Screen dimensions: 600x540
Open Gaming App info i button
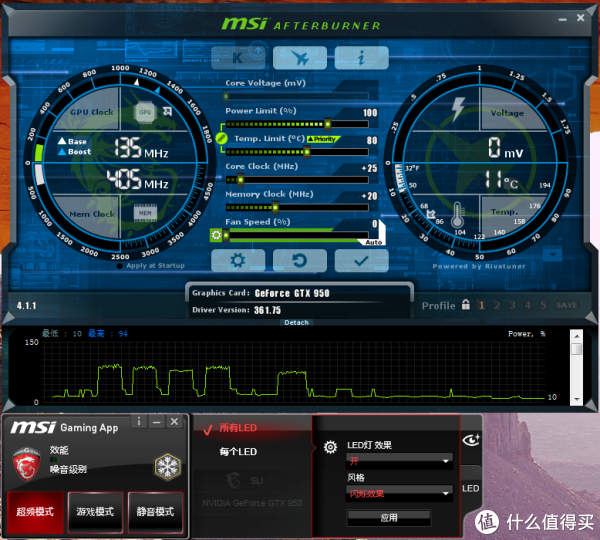tap(139, 422)
